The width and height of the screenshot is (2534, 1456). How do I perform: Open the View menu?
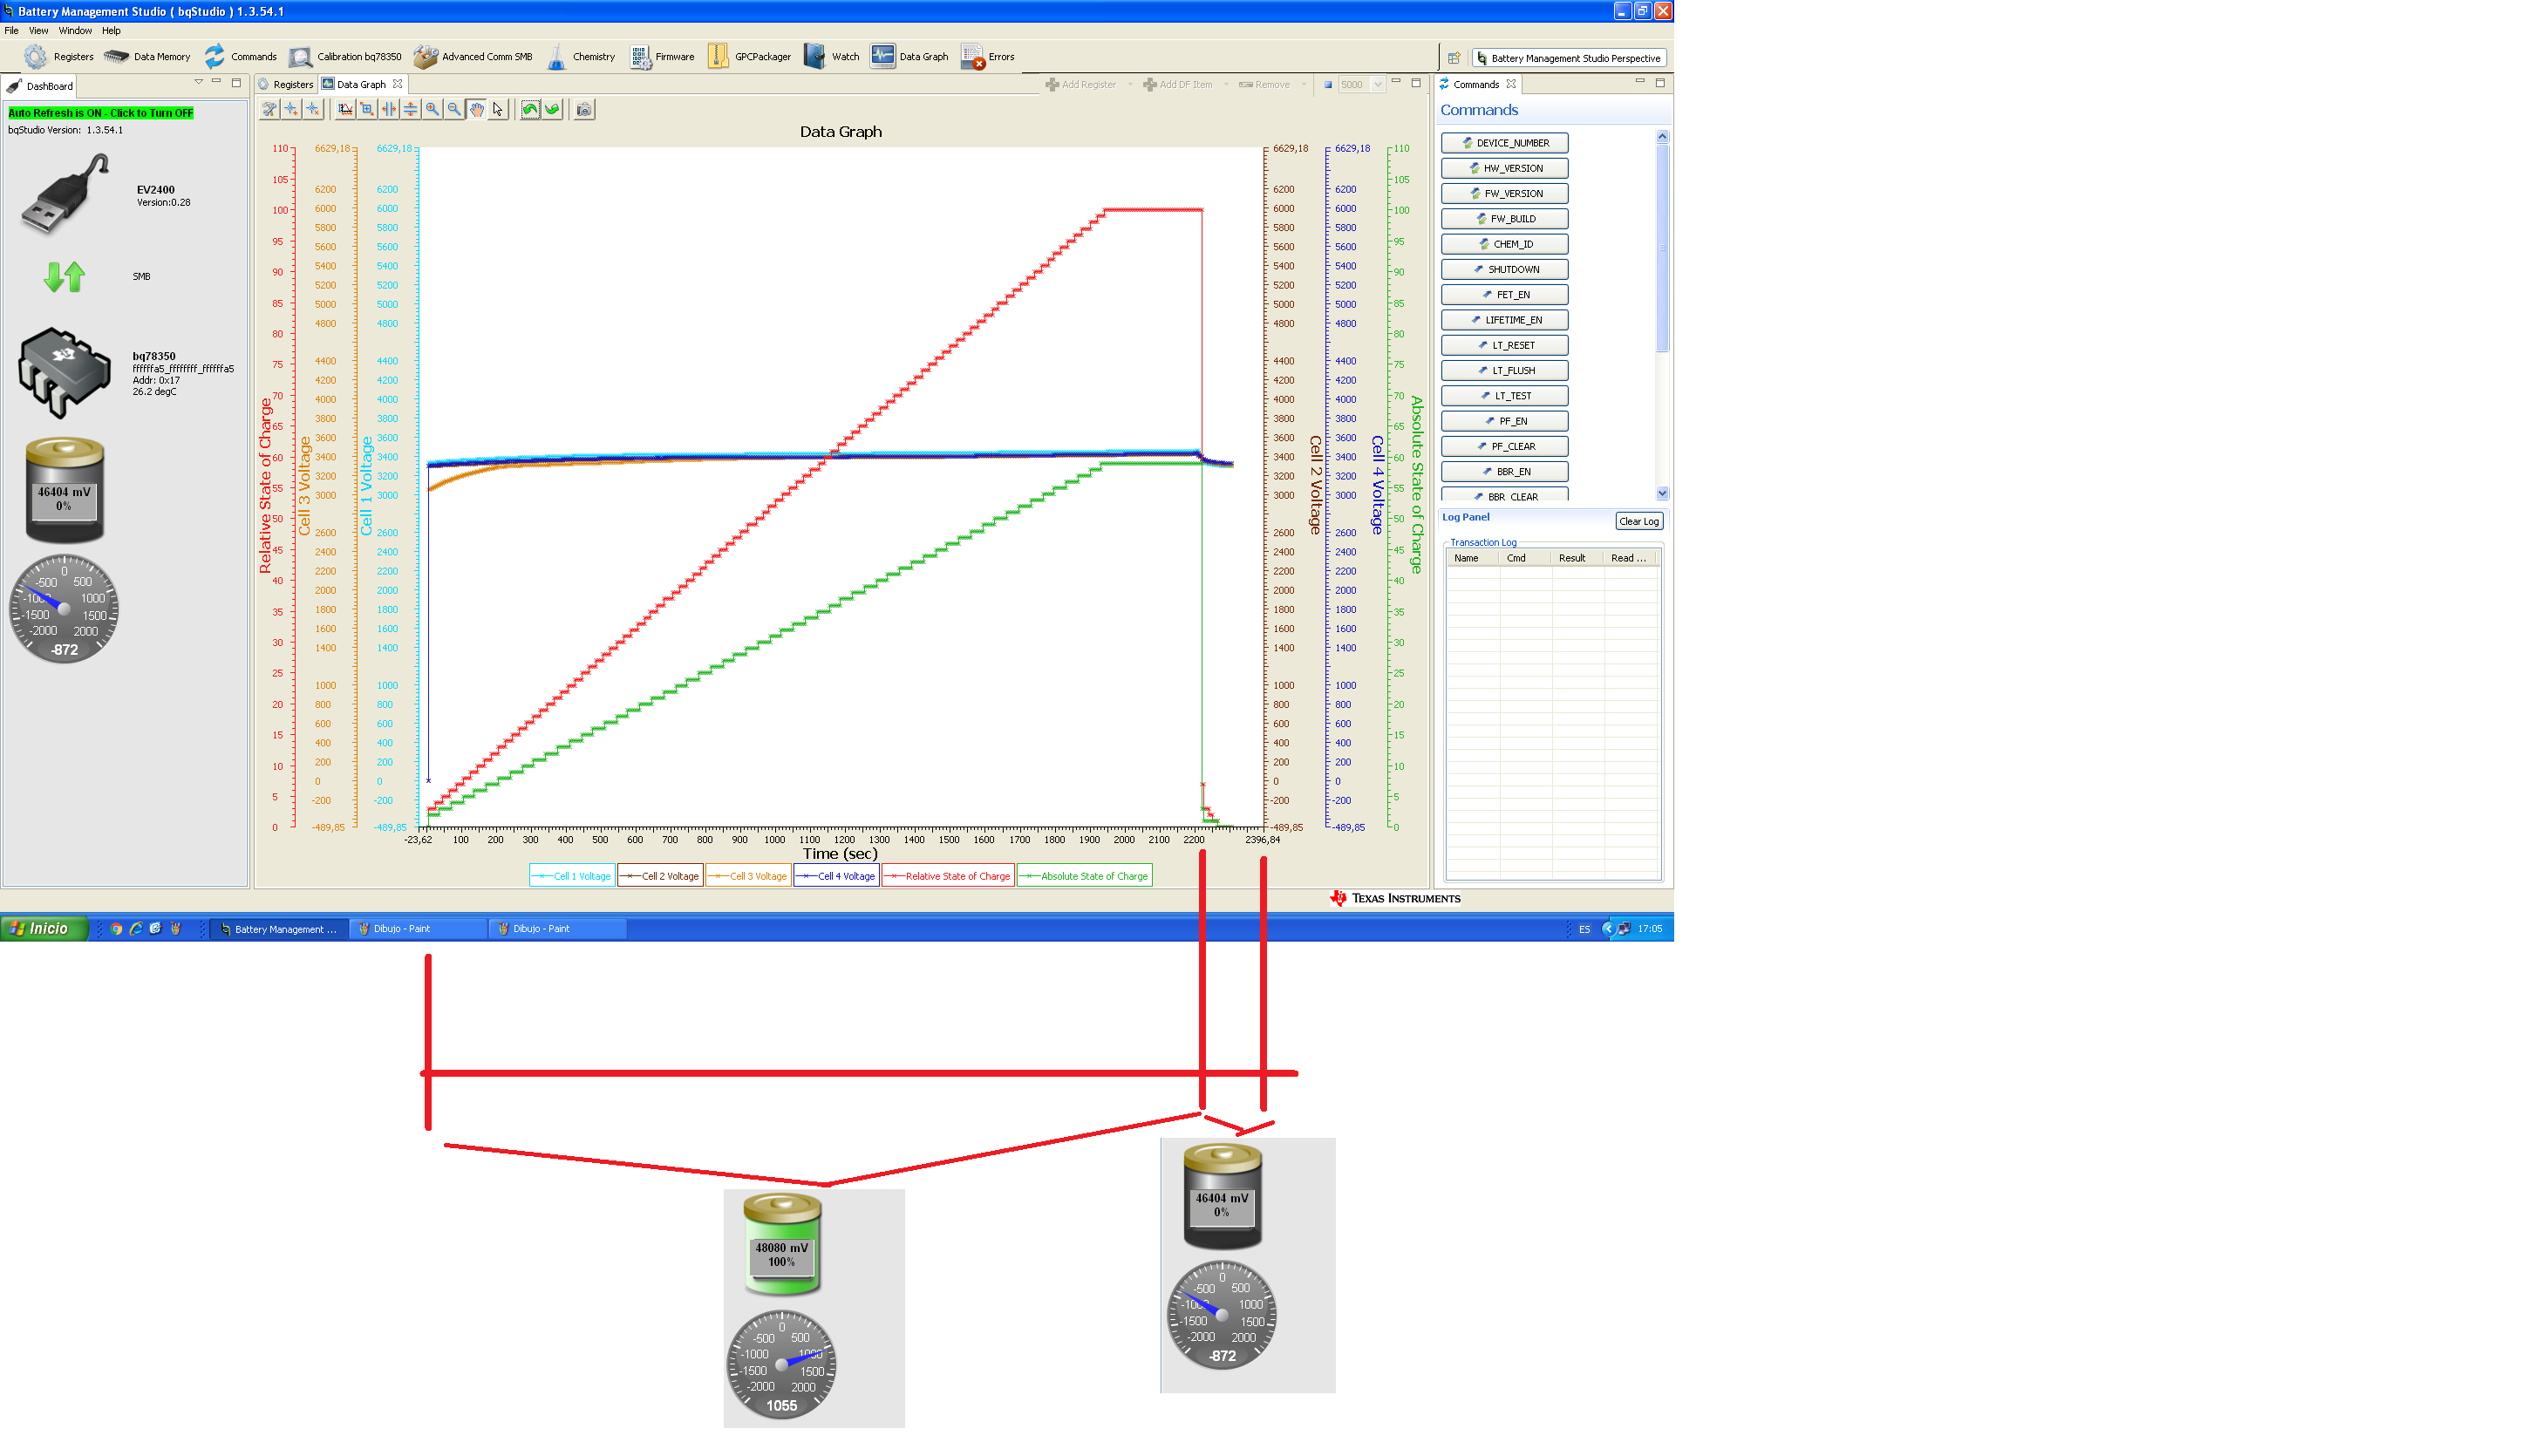coord(39,31)
